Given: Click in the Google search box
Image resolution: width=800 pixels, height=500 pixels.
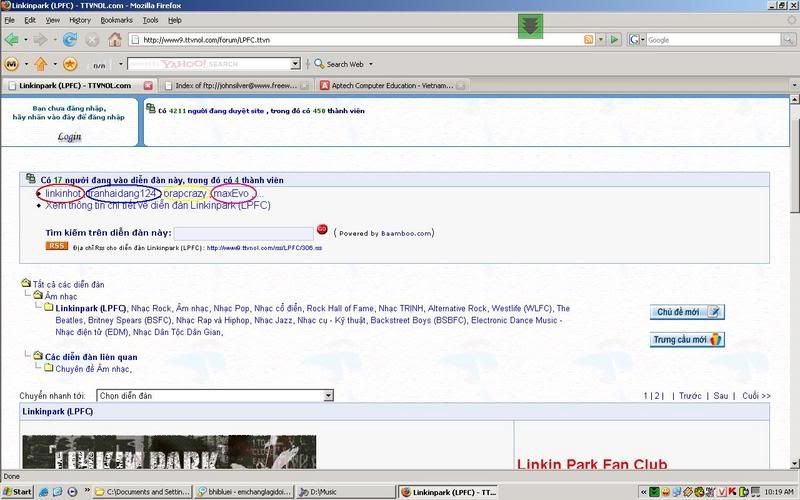Looking at the screenshot, I should point(713,39).
